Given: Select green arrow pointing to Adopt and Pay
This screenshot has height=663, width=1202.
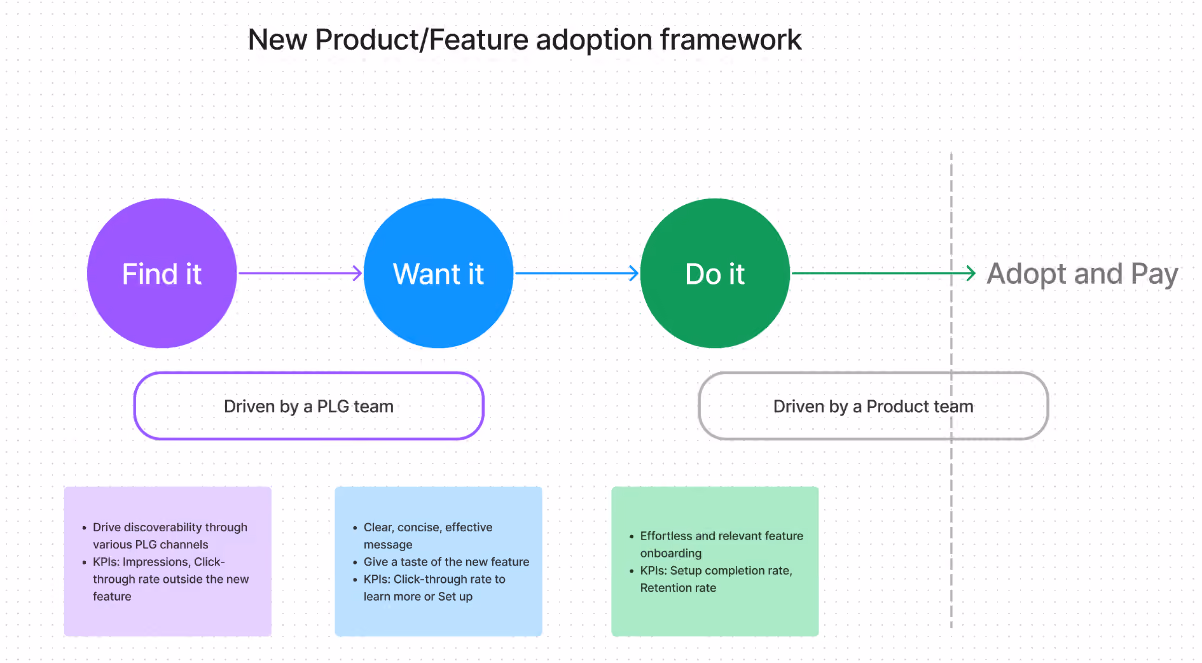Looking at the screenshot, I should [x=884, y=273].
